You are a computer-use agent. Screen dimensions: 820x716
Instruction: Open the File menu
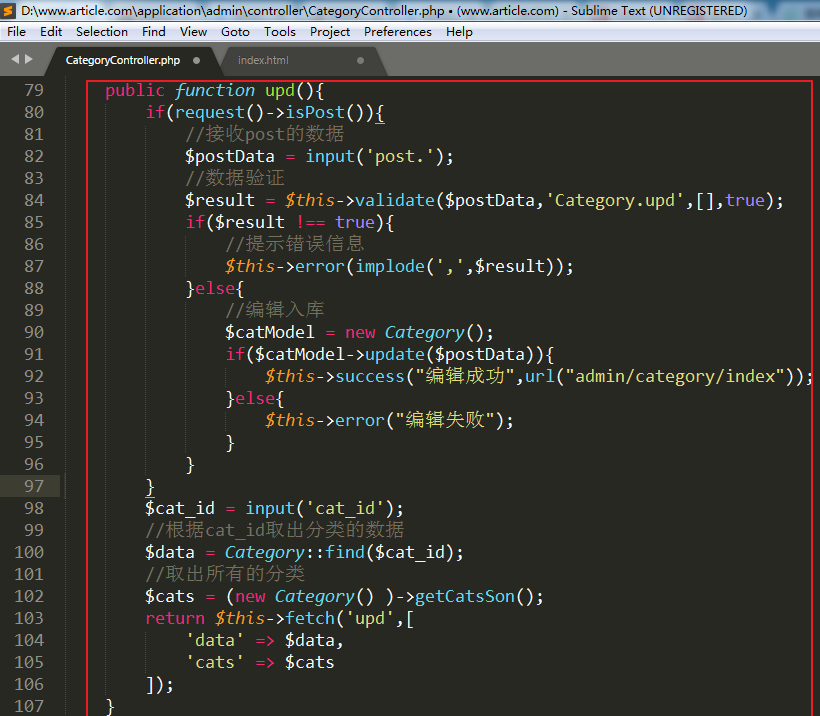tap(16, 32)
